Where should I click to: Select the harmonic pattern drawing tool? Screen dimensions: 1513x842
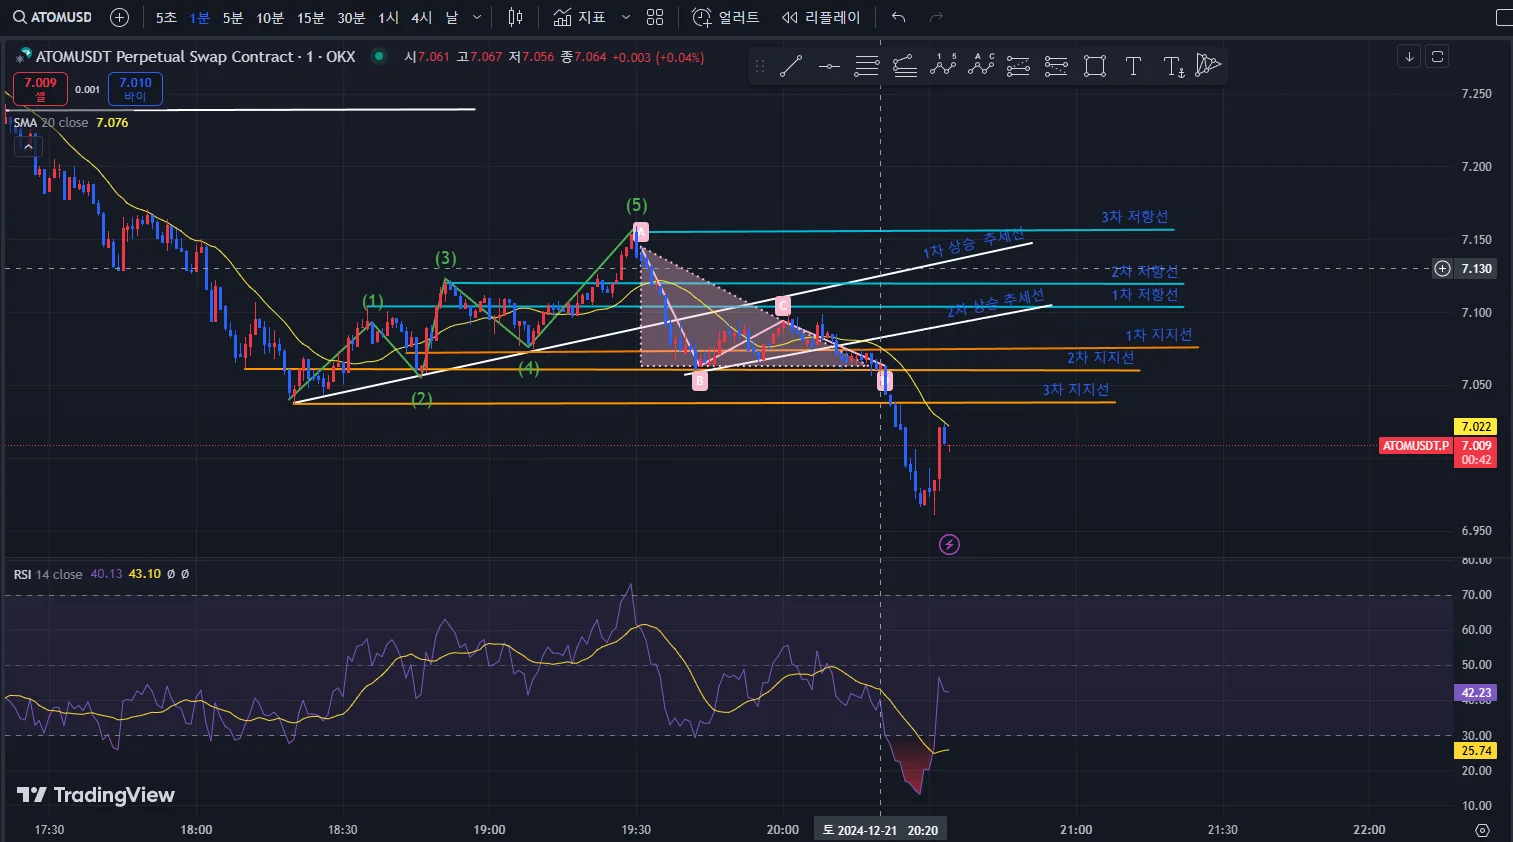[1208, 66]
